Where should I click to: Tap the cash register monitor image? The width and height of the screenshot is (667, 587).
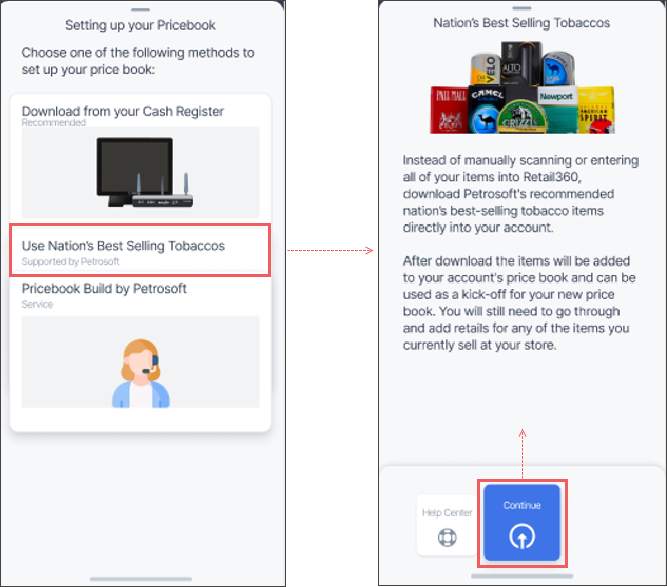[140, 172]
